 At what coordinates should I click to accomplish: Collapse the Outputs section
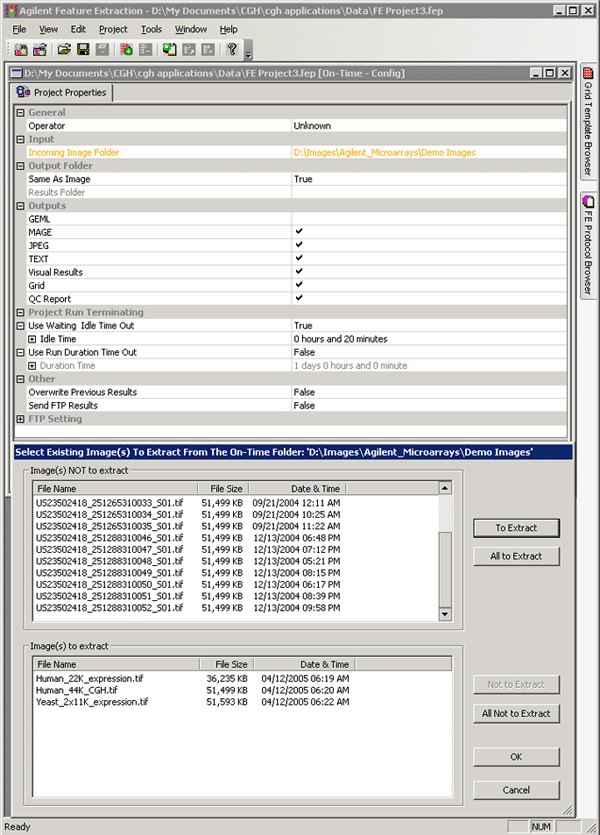[21, 206]
